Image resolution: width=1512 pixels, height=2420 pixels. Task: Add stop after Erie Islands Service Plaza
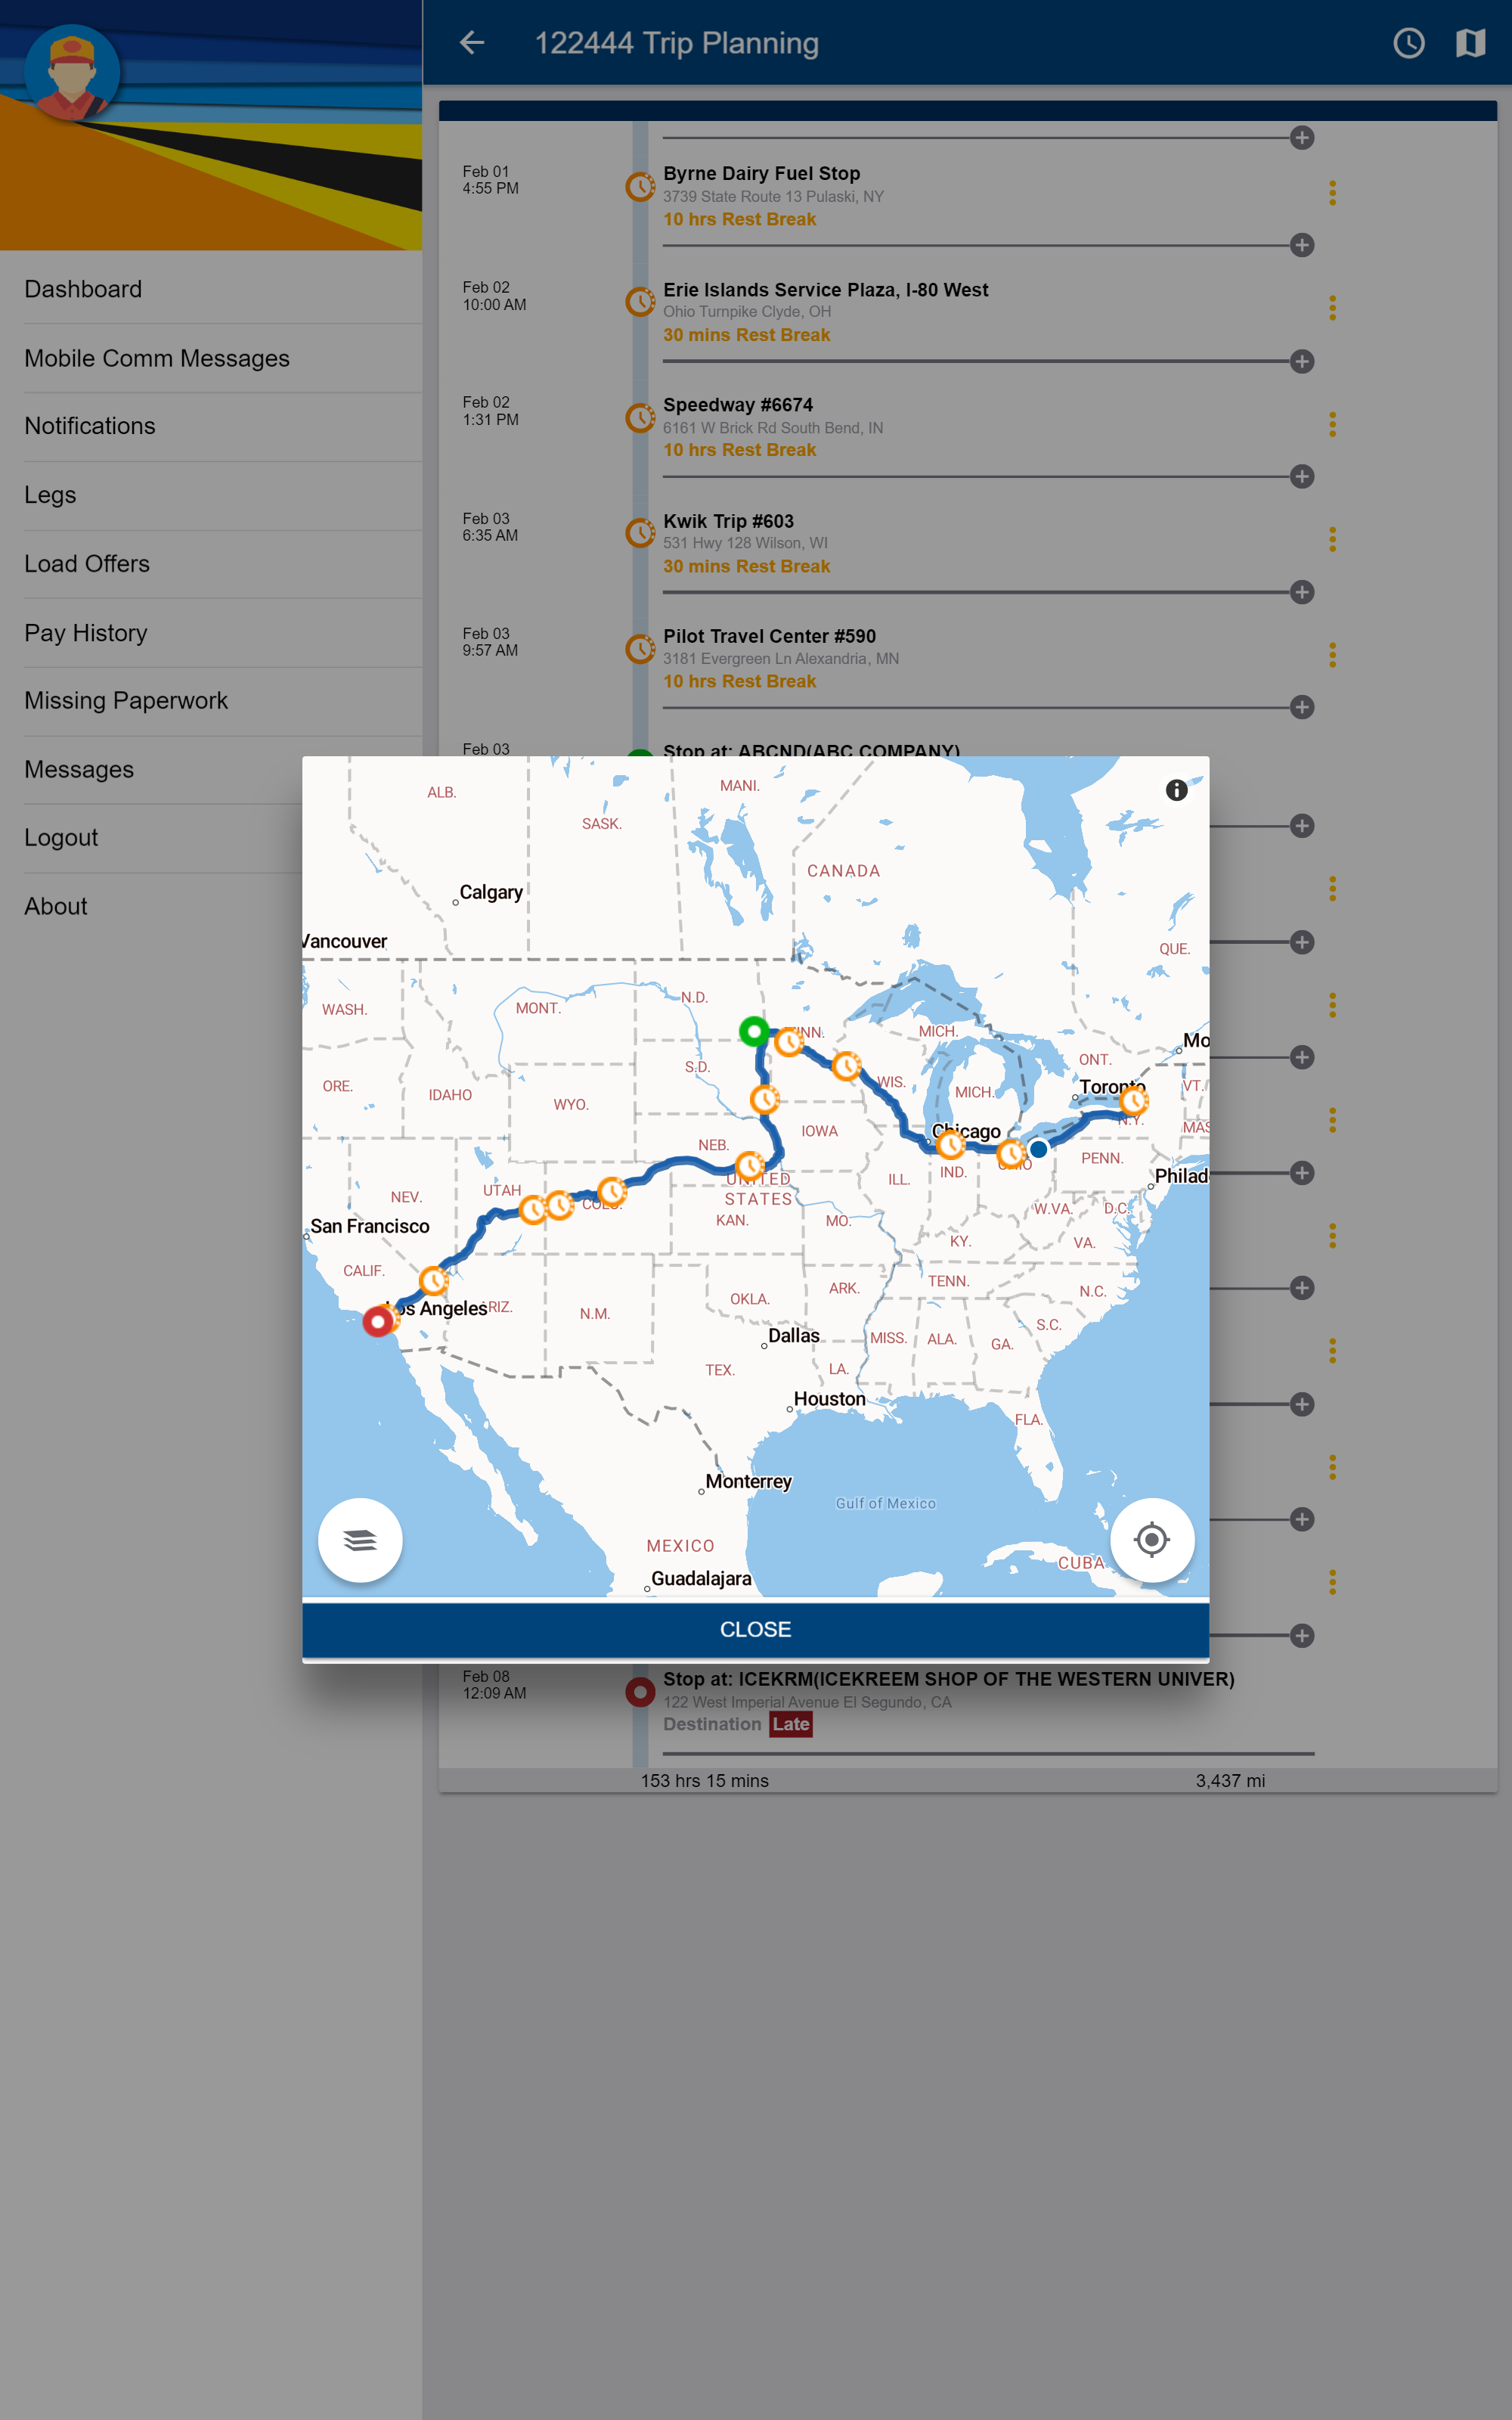(x=1301, y=361)
